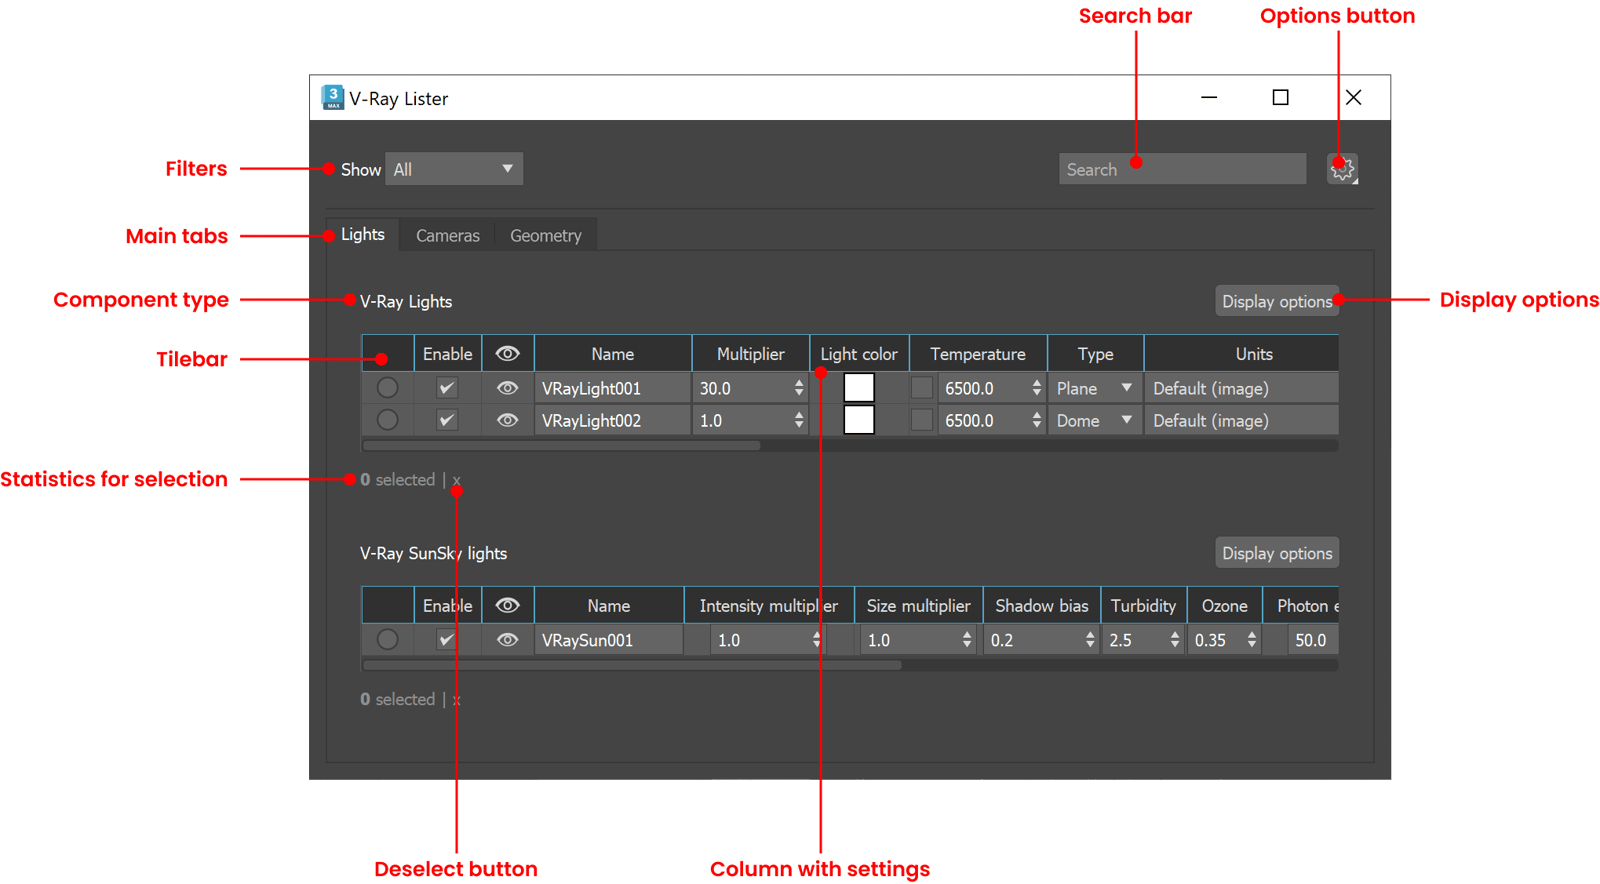The image size is (1600, 884).
Task: Enable temperature checkbox for VRayLight001
Action: (x=922, y=388)
